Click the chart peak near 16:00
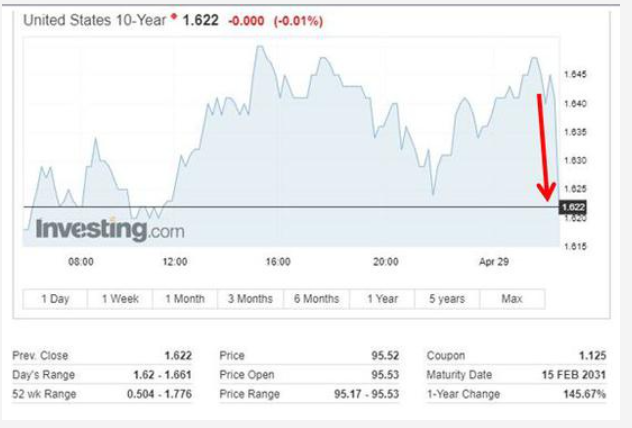This screenshot has height=428, width=632. pos(260,47)
